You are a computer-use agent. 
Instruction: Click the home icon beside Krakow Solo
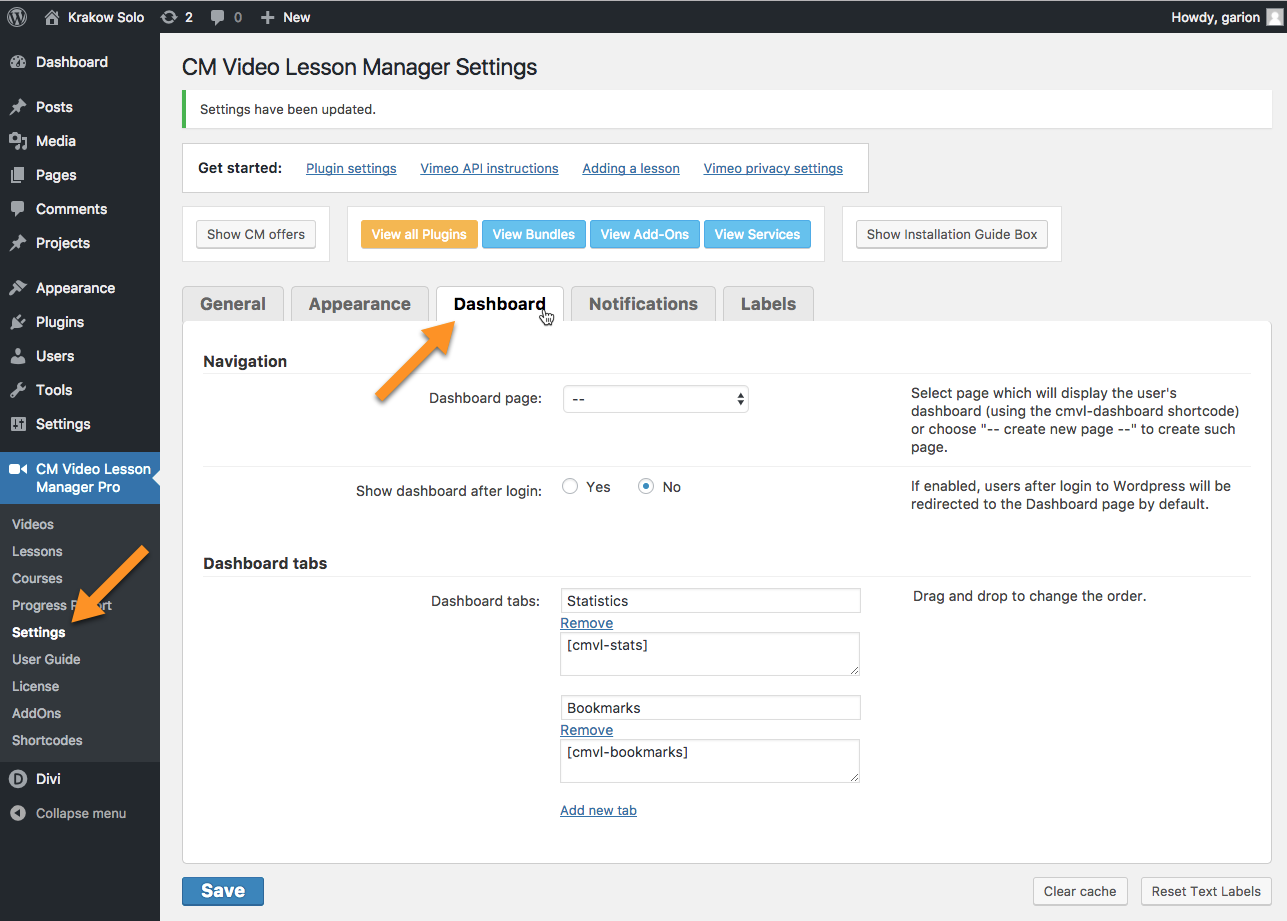[x=52, y=17]
